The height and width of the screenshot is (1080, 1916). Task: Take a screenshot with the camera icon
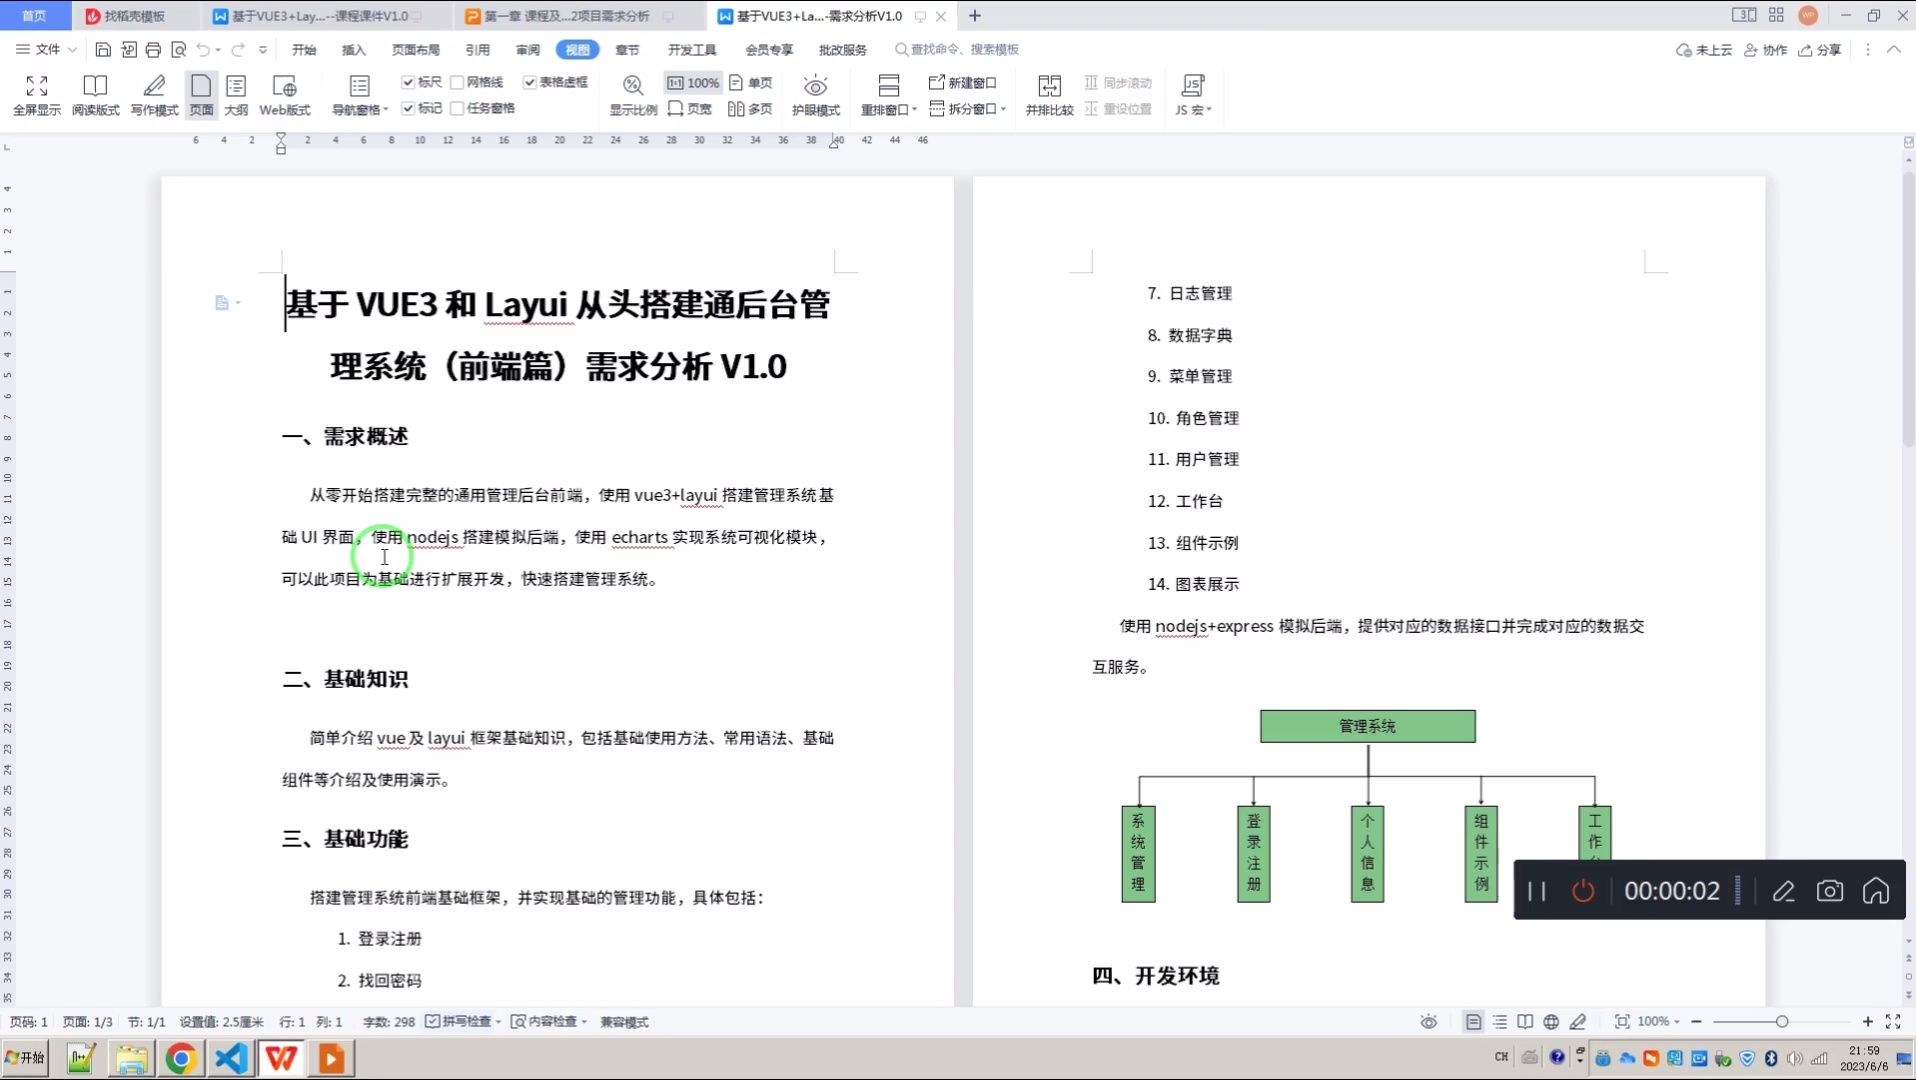(x=1829, y=890)
